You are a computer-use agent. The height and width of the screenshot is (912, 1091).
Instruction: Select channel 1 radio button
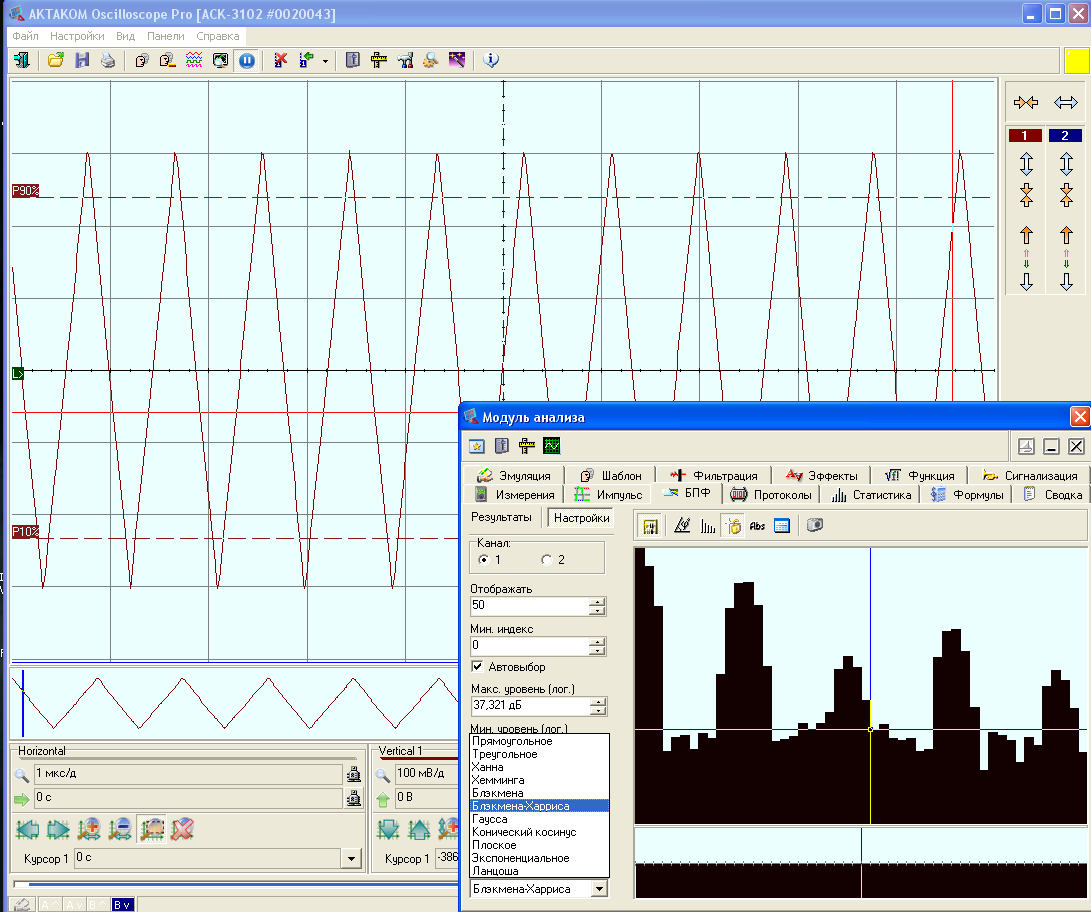point(484,559)
